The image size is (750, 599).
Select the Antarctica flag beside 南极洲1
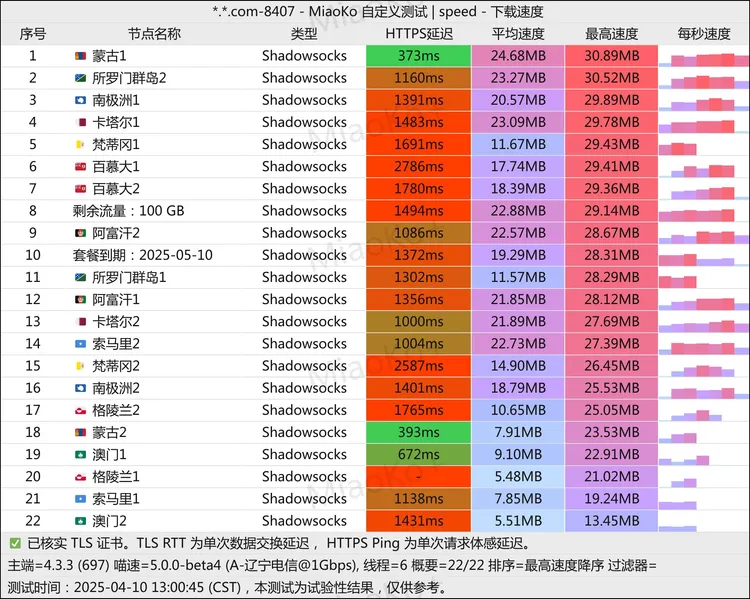point(81,100)
